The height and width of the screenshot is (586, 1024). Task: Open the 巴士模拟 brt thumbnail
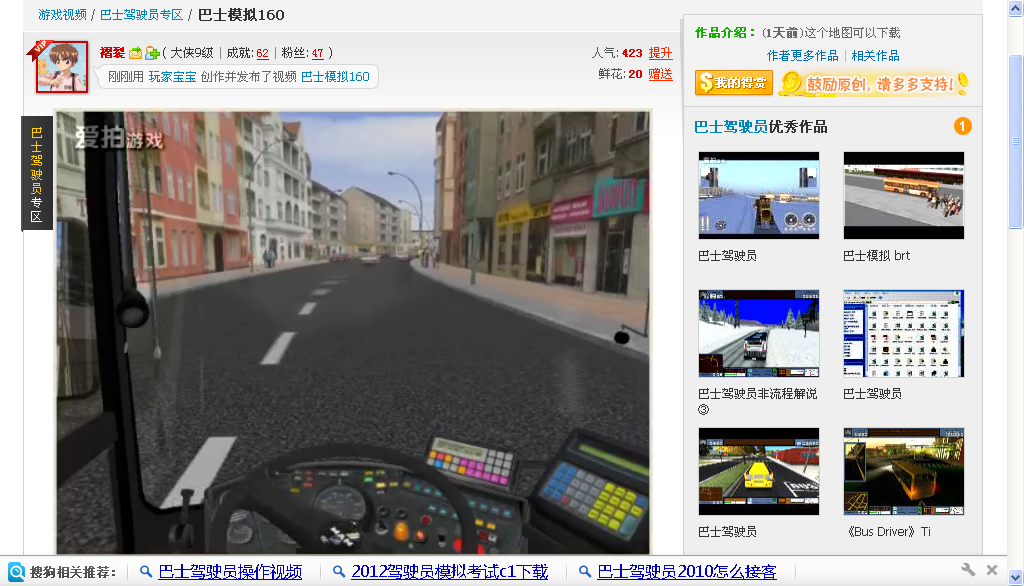pyautogui.click(x=904, y=195)
